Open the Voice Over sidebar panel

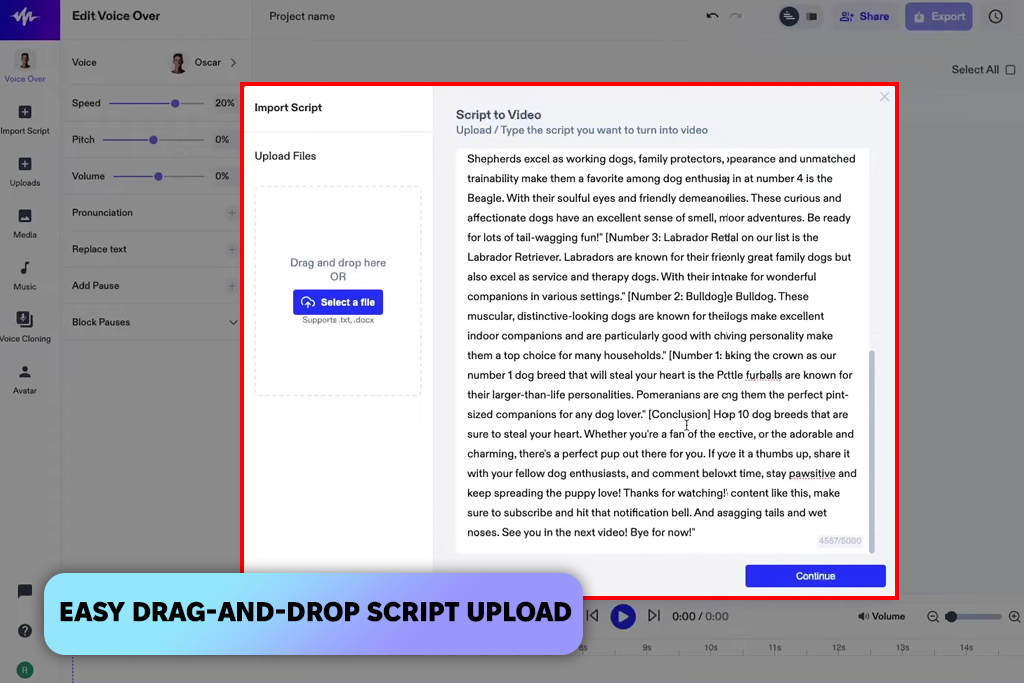(x=25, y=67)
